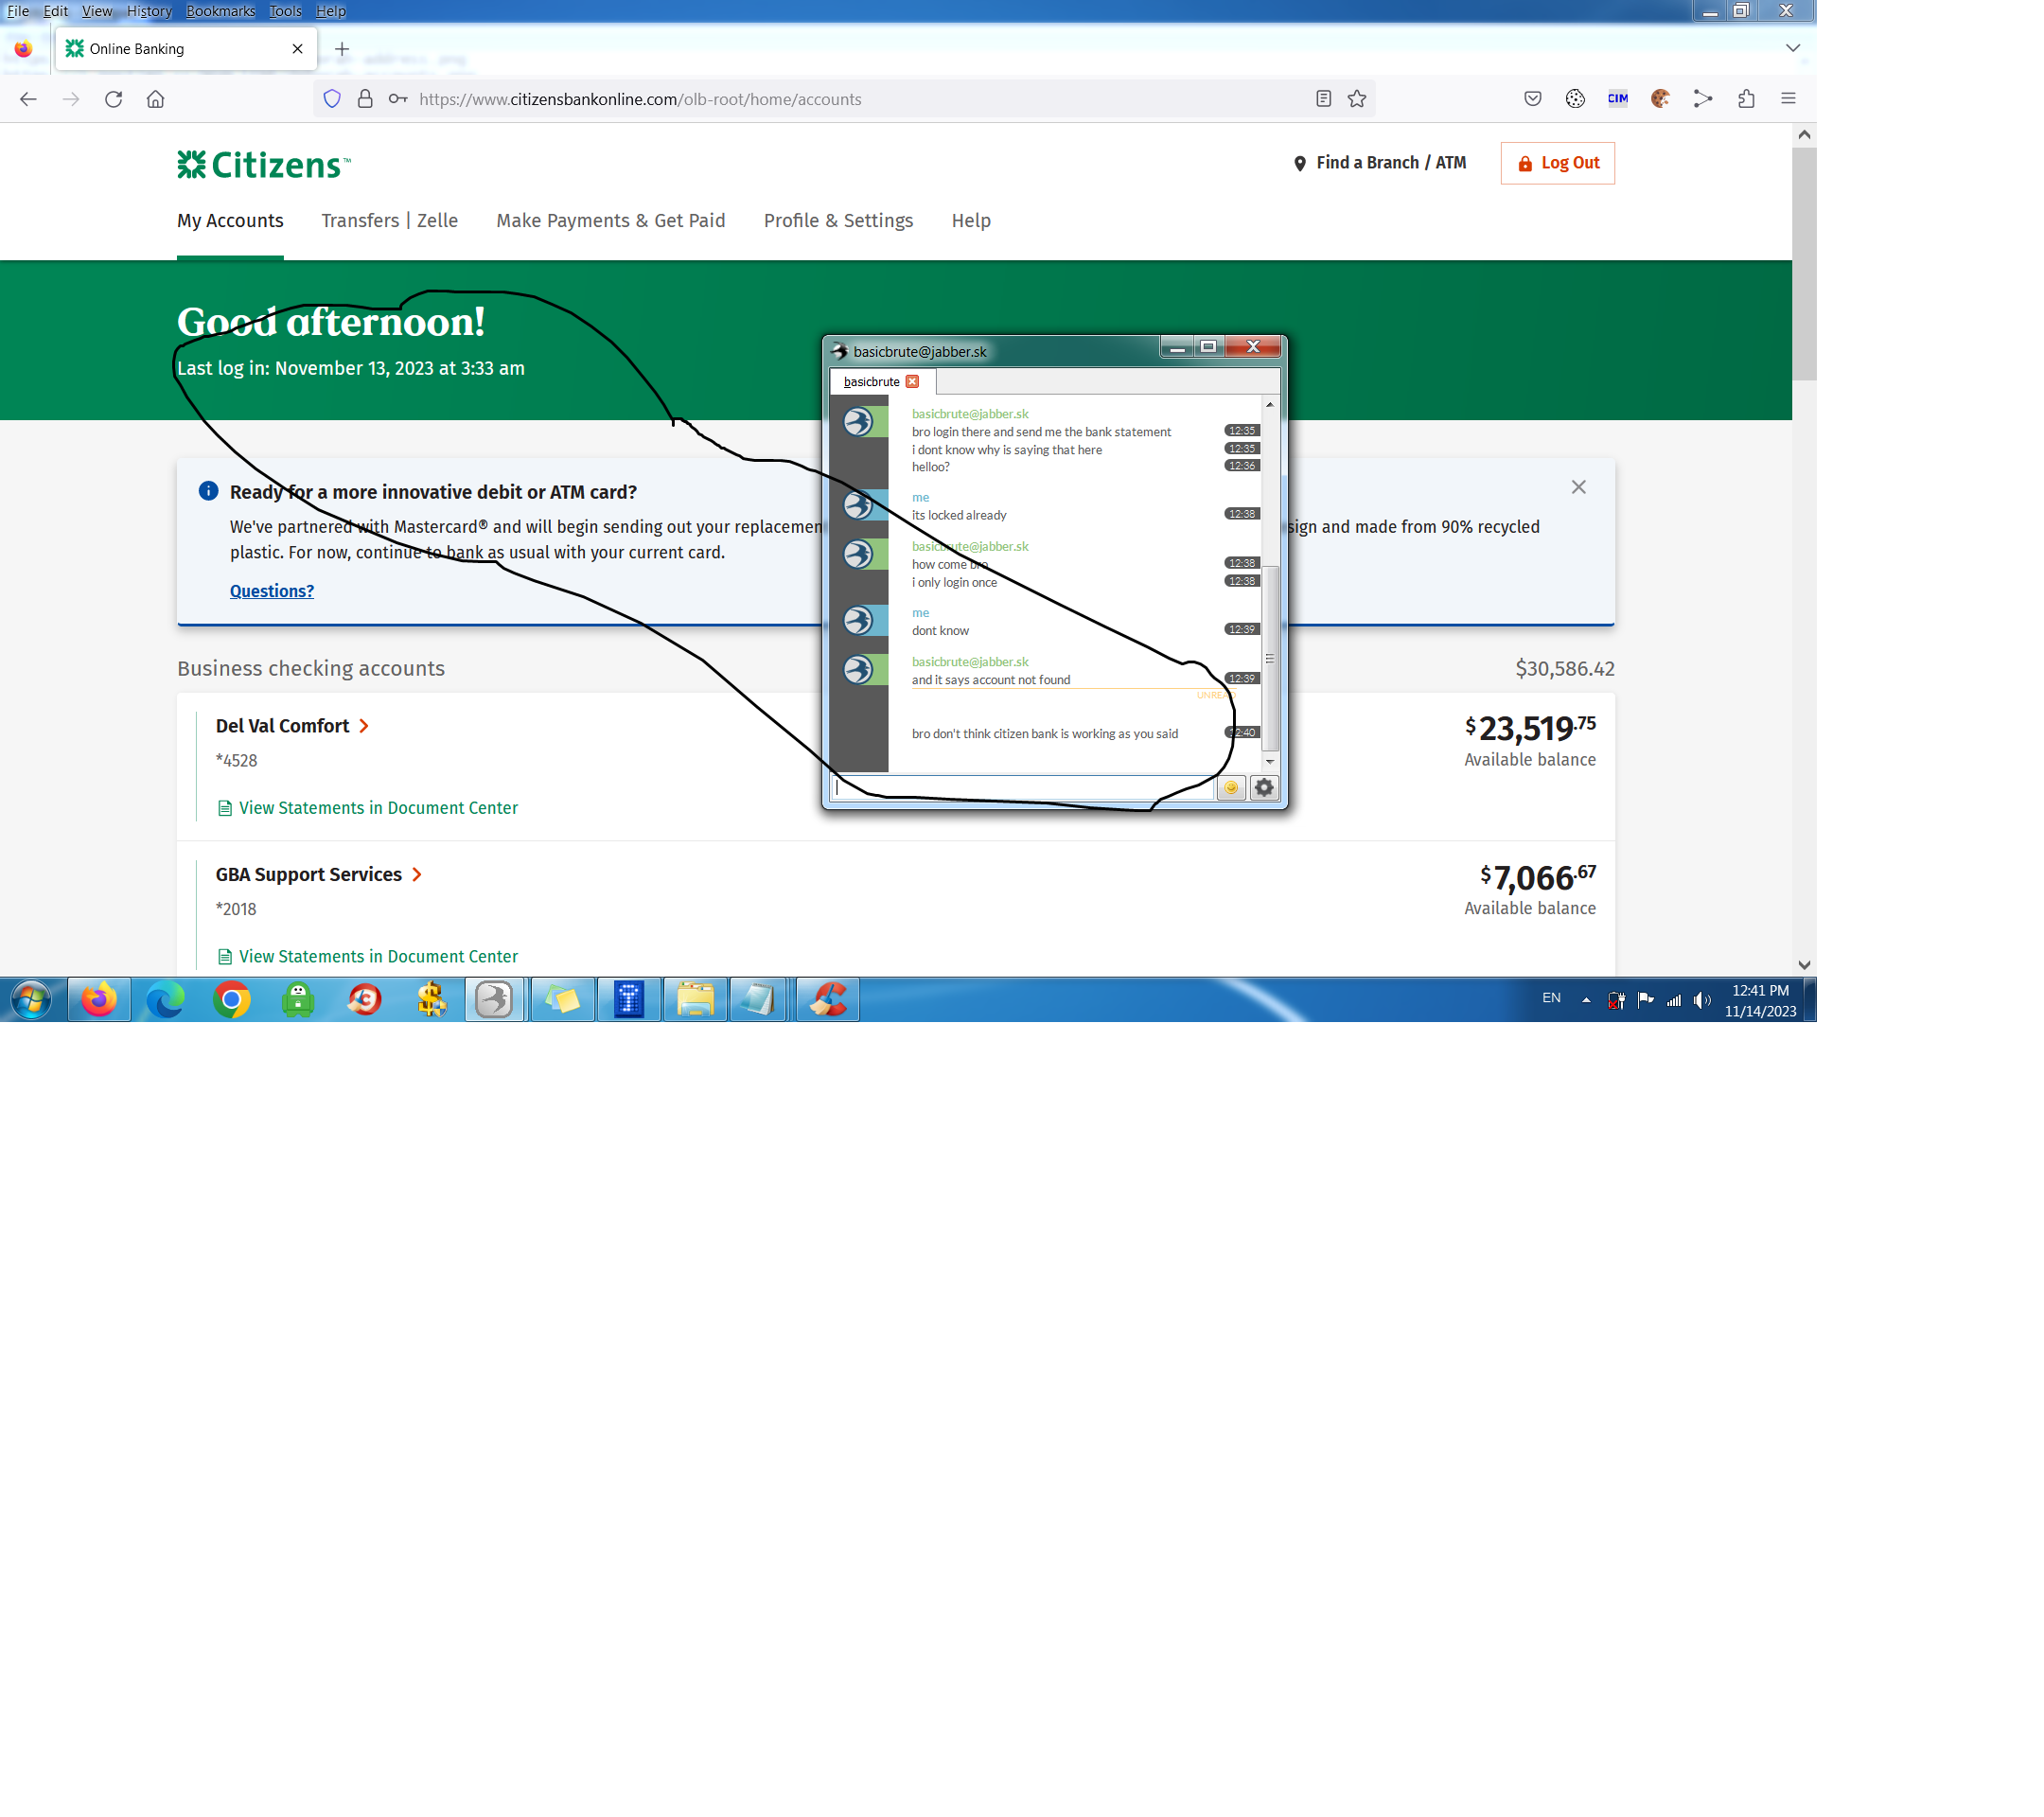Click the chat window vertical scrollbar
Screen dimensions: 2044x1817
1270,660
